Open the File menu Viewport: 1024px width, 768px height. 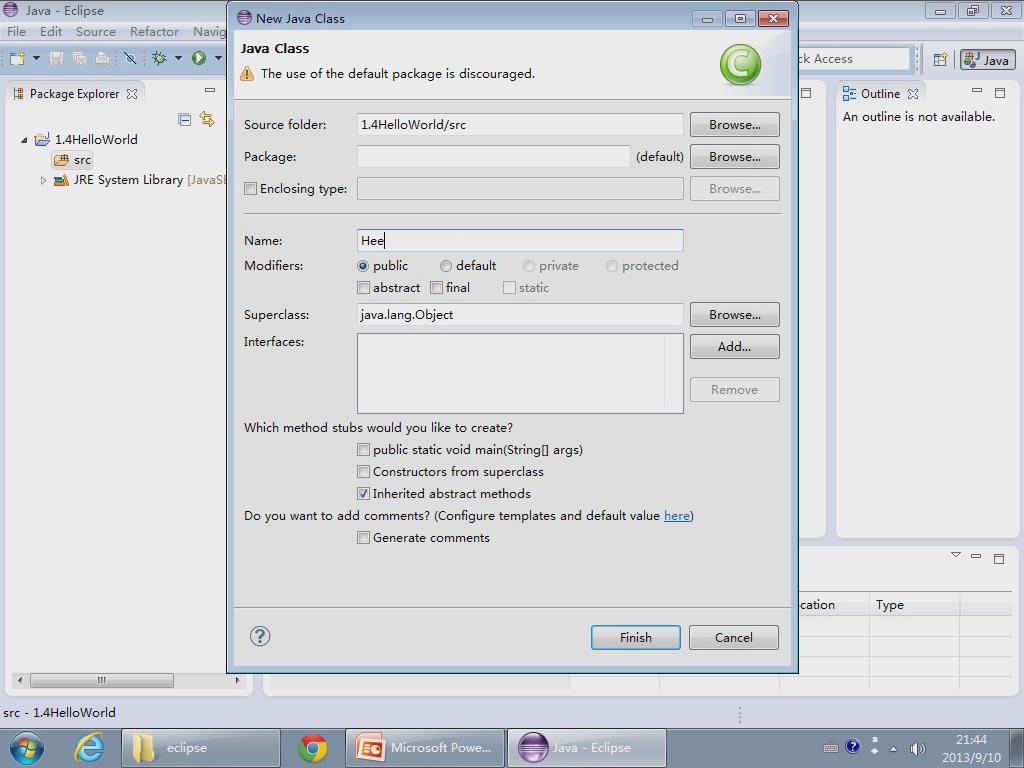pos(16,31)
